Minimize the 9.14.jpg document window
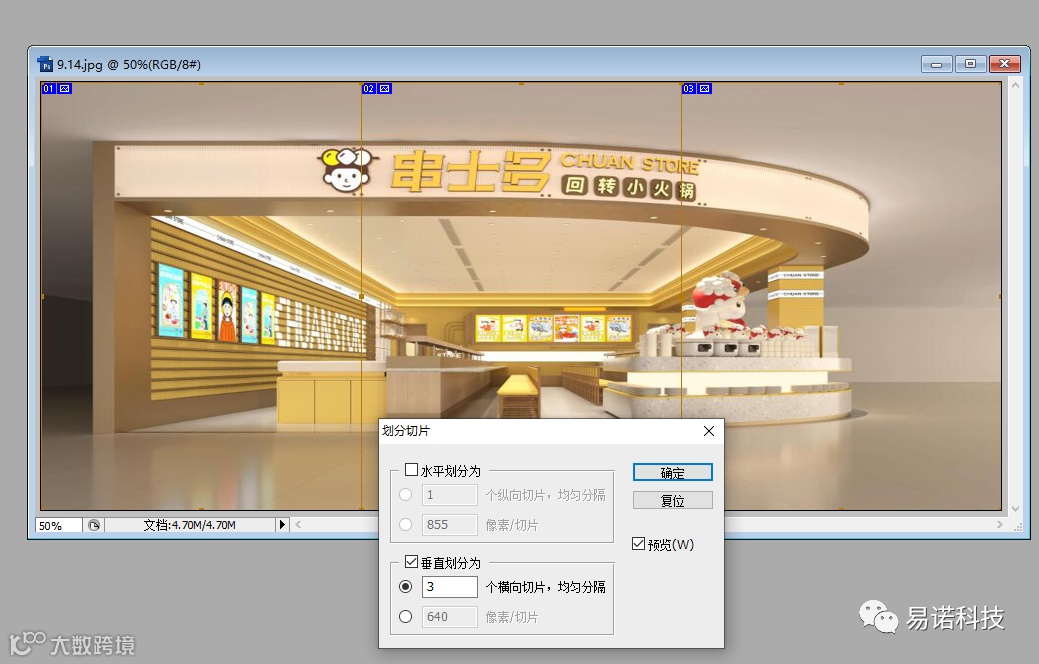 pyautogui.click(x=936, y=64)
